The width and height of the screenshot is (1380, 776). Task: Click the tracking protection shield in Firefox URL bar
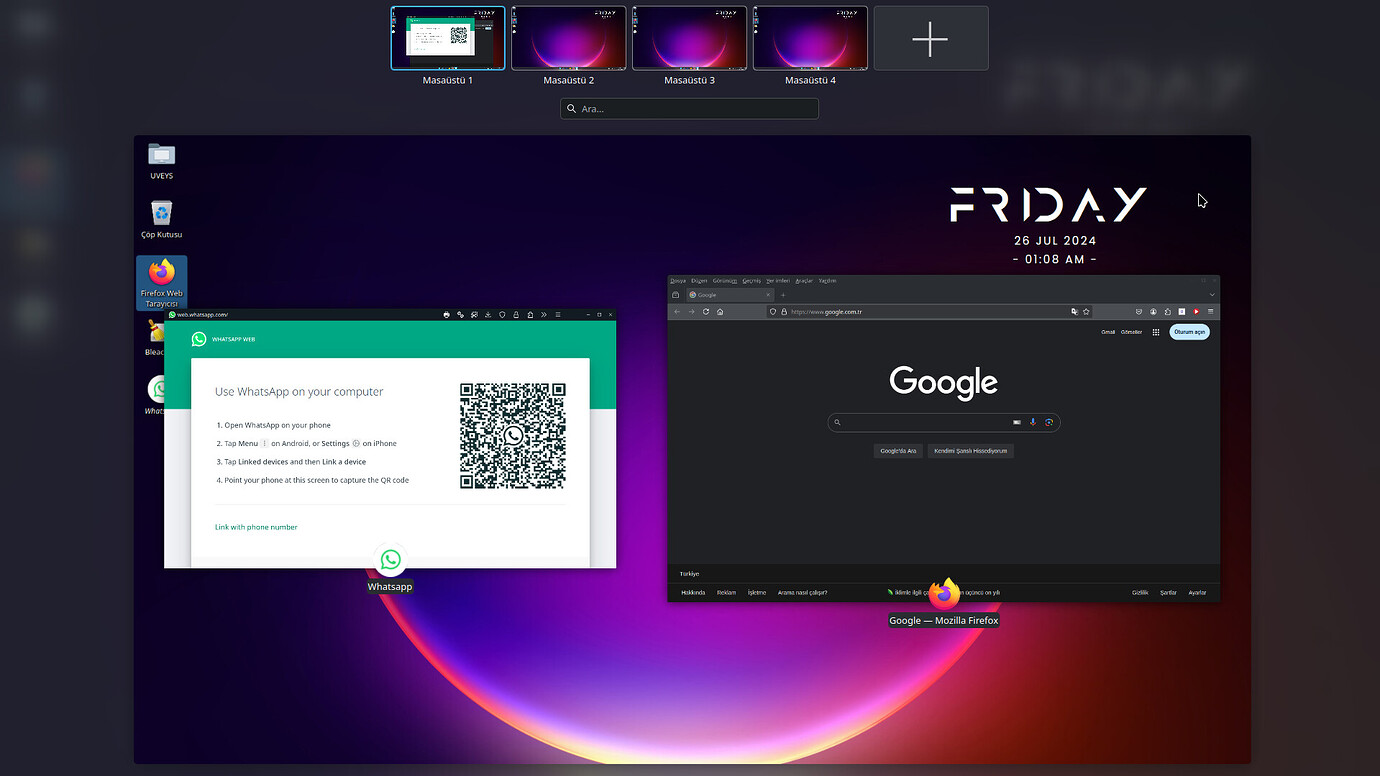(x=773, y=312)
